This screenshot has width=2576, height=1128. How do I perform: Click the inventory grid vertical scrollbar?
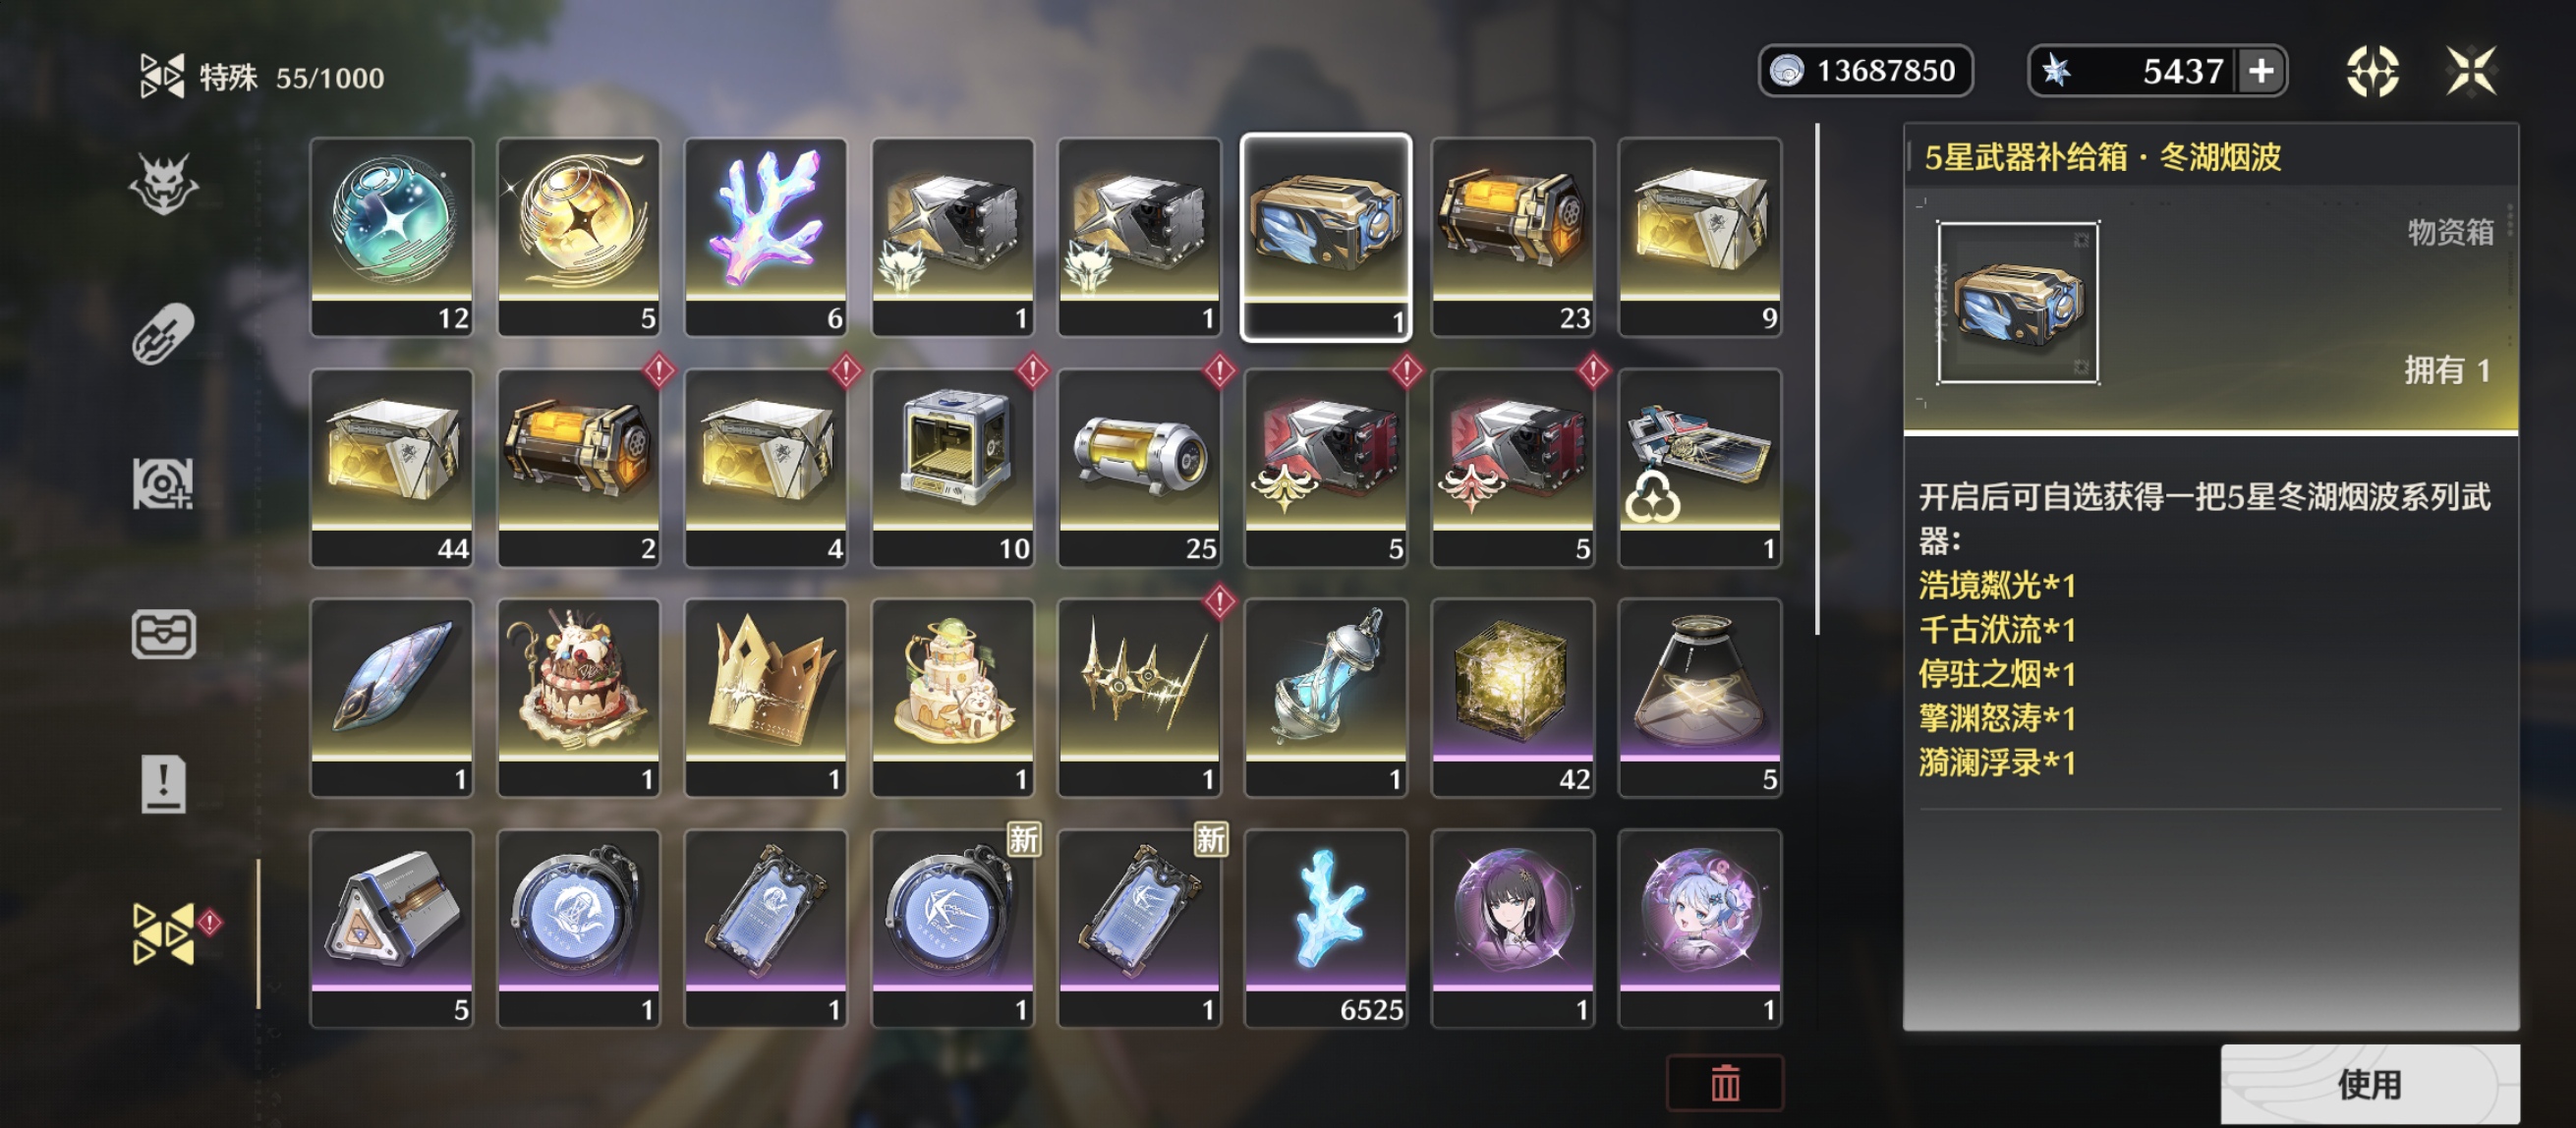pos(1817,379)
